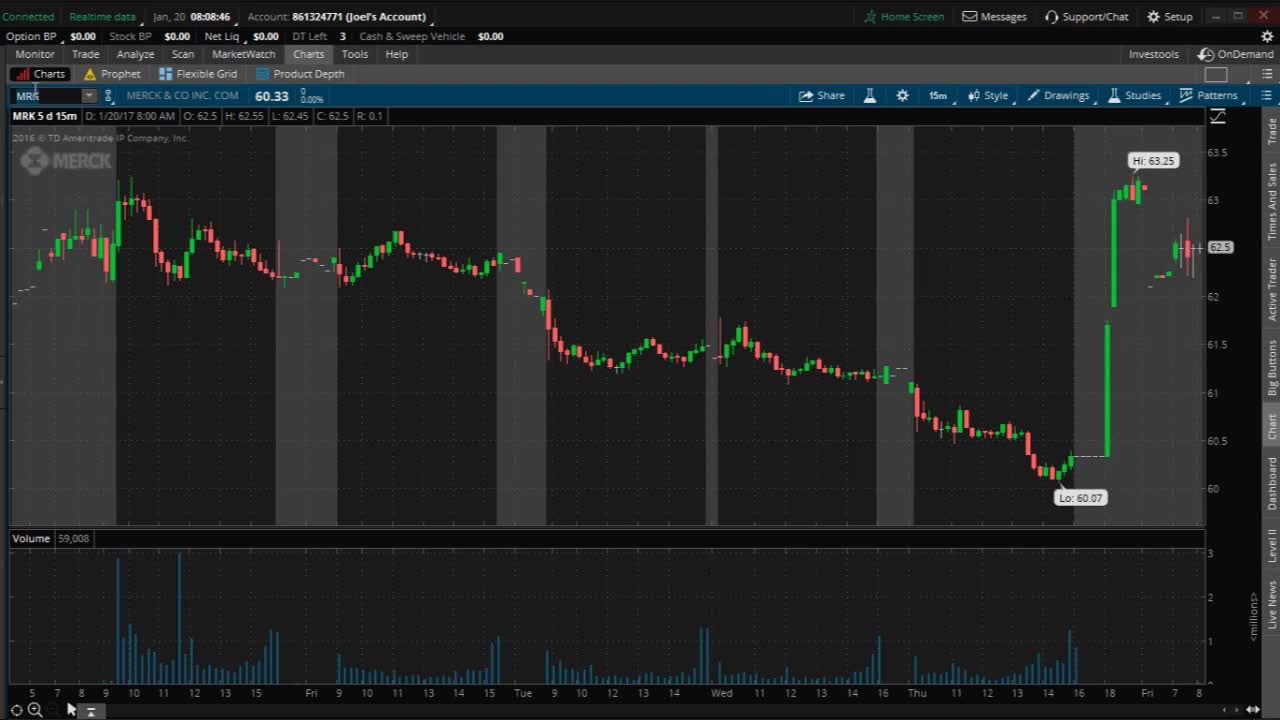Open the grid layout rectangle selector

coord(1216,74)
